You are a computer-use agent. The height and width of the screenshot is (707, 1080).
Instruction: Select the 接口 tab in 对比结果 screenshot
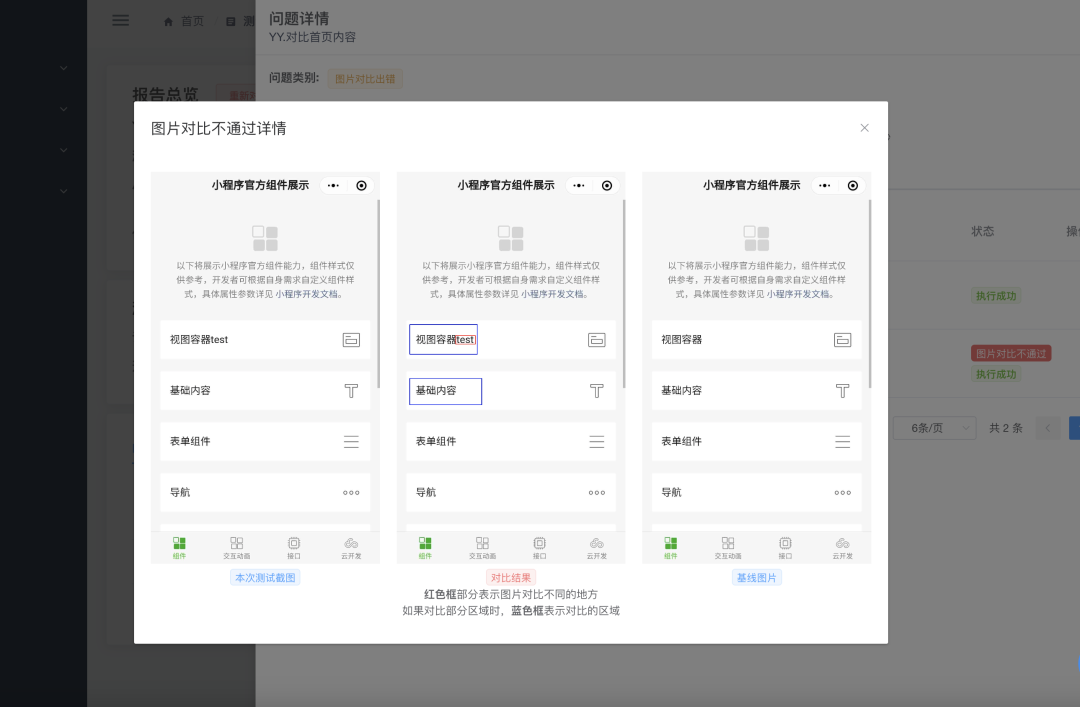539,548
